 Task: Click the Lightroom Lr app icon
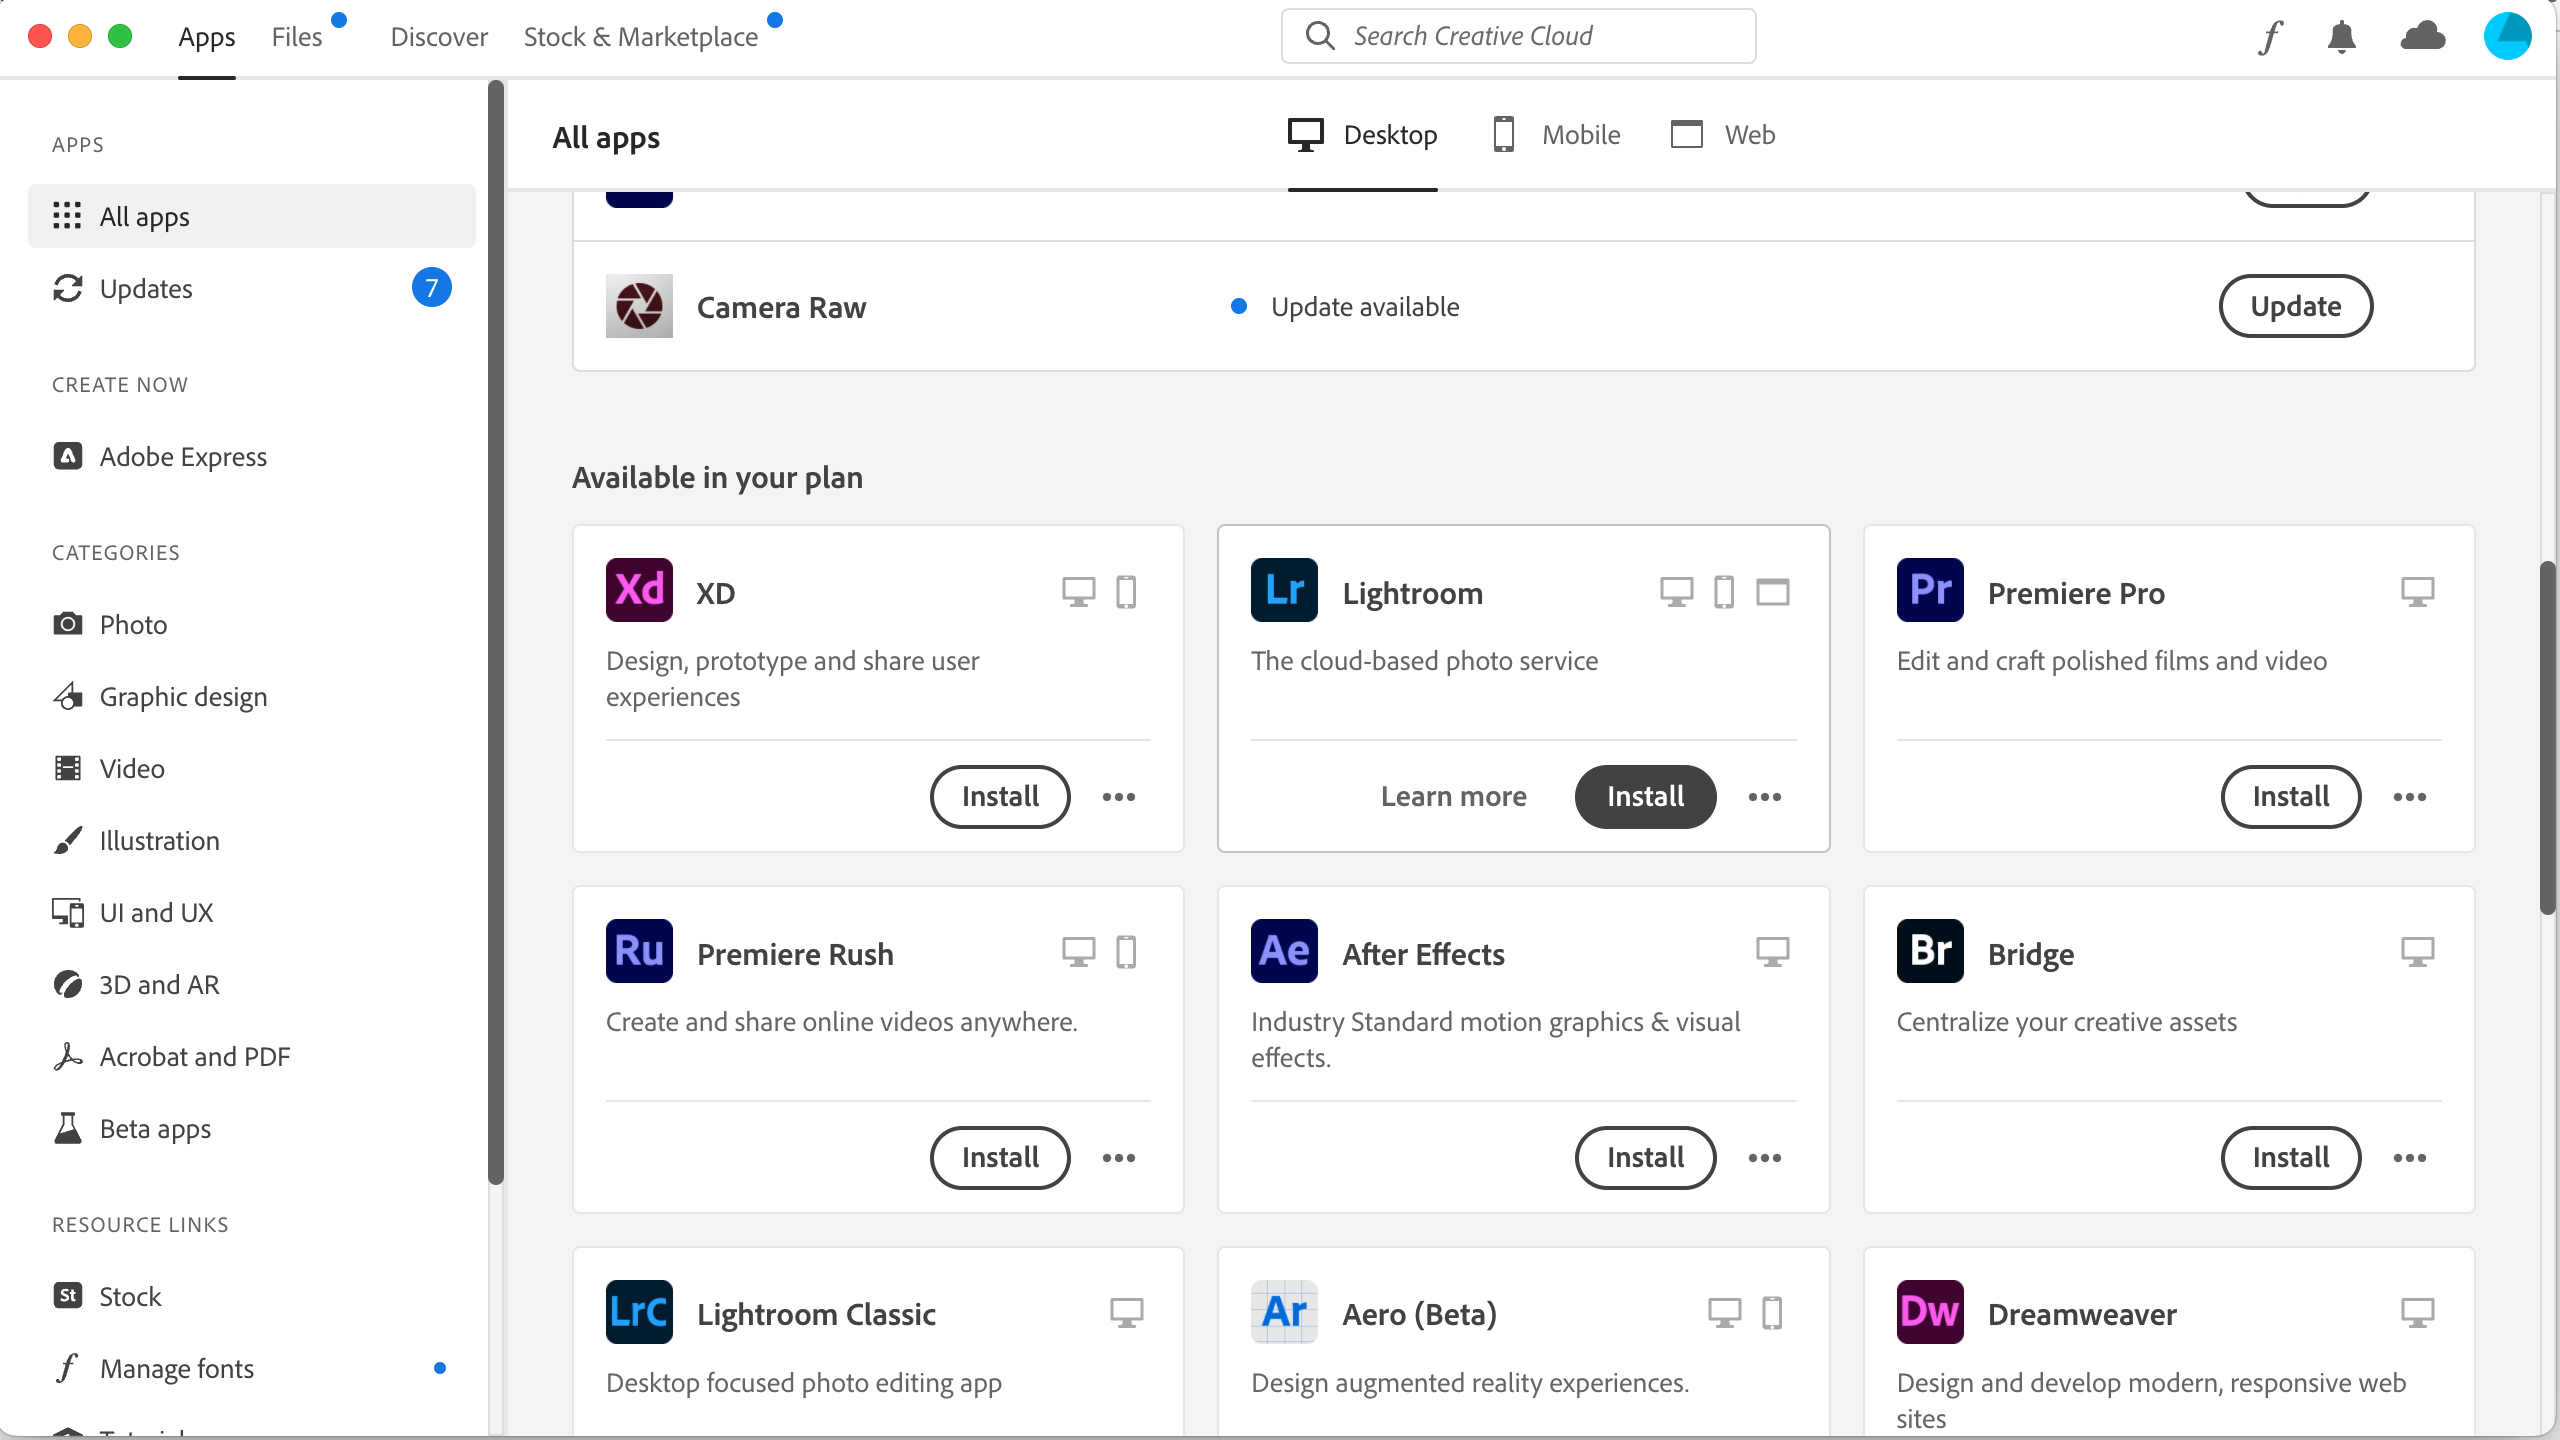click(x=1284, y=590)
